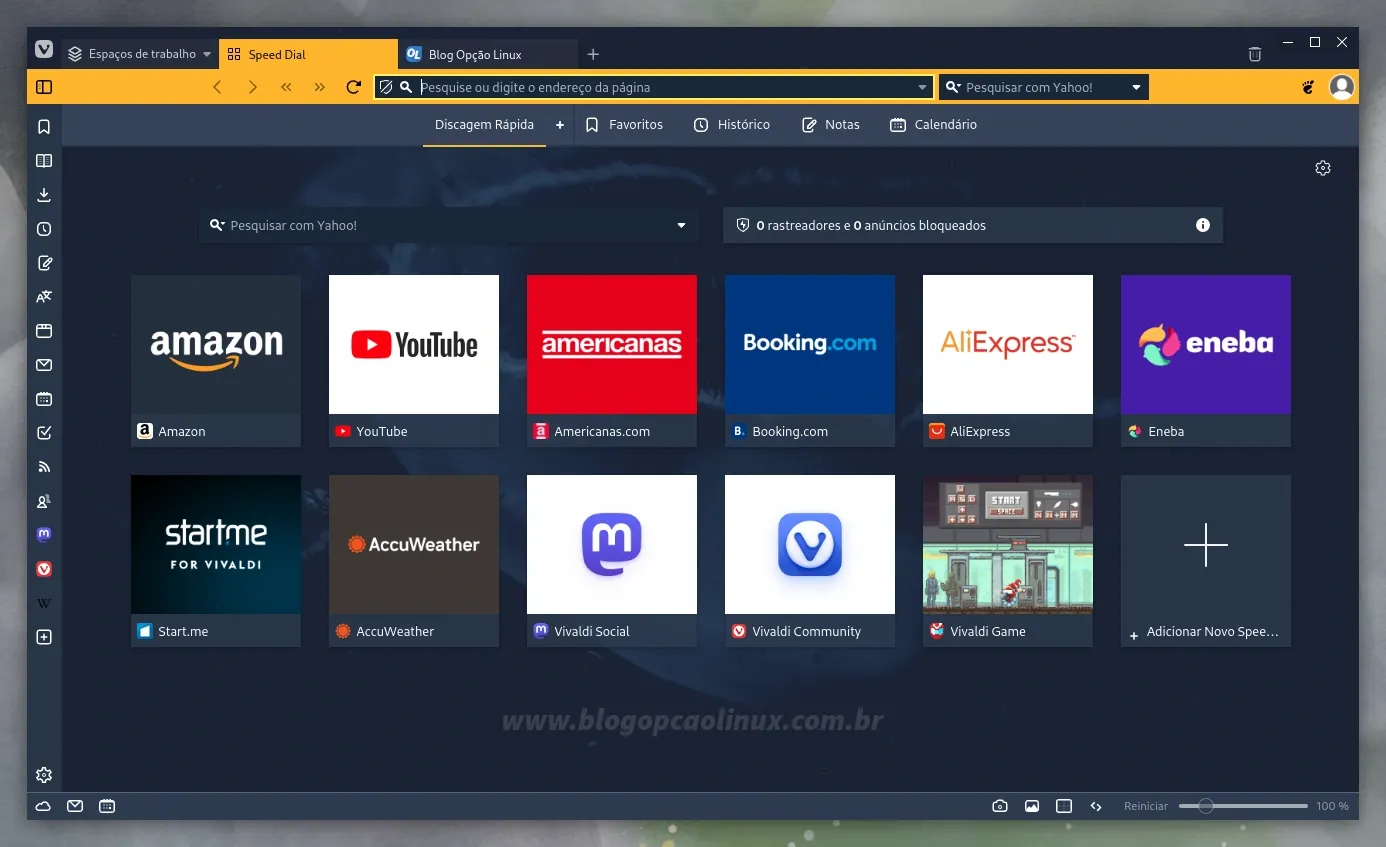Open settings gear at sidebar bottom
This screenshot has width=1386, height=847.
[x=44, y=775]
